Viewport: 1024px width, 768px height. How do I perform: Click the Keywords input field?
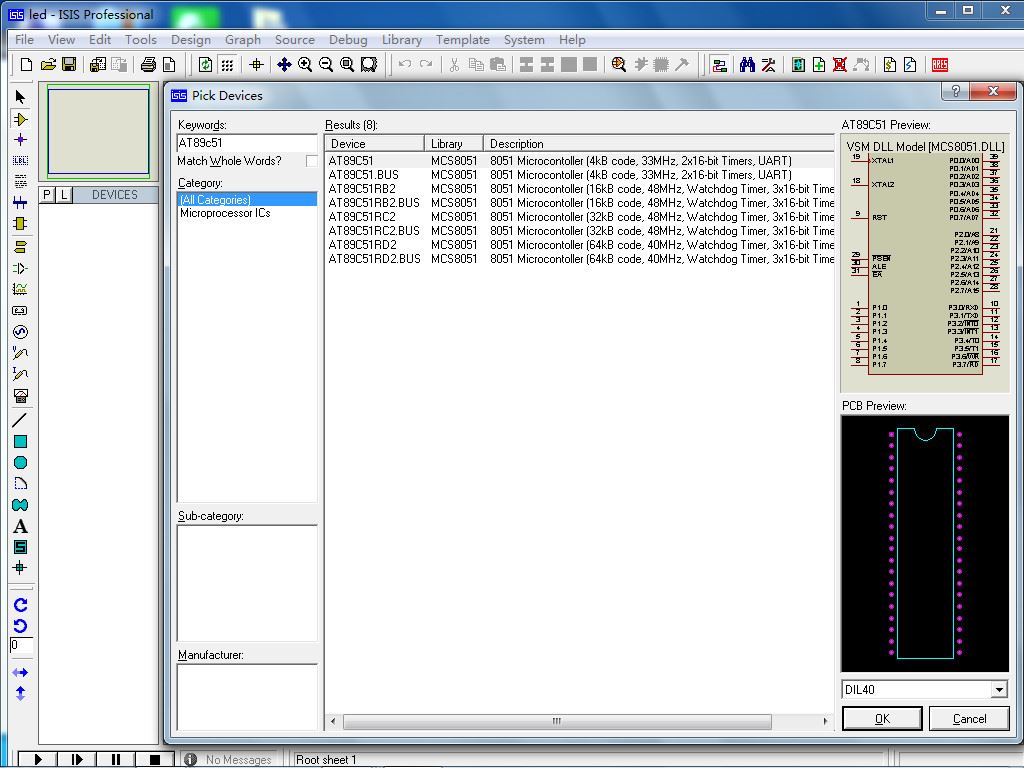click(x=247, y=143)
